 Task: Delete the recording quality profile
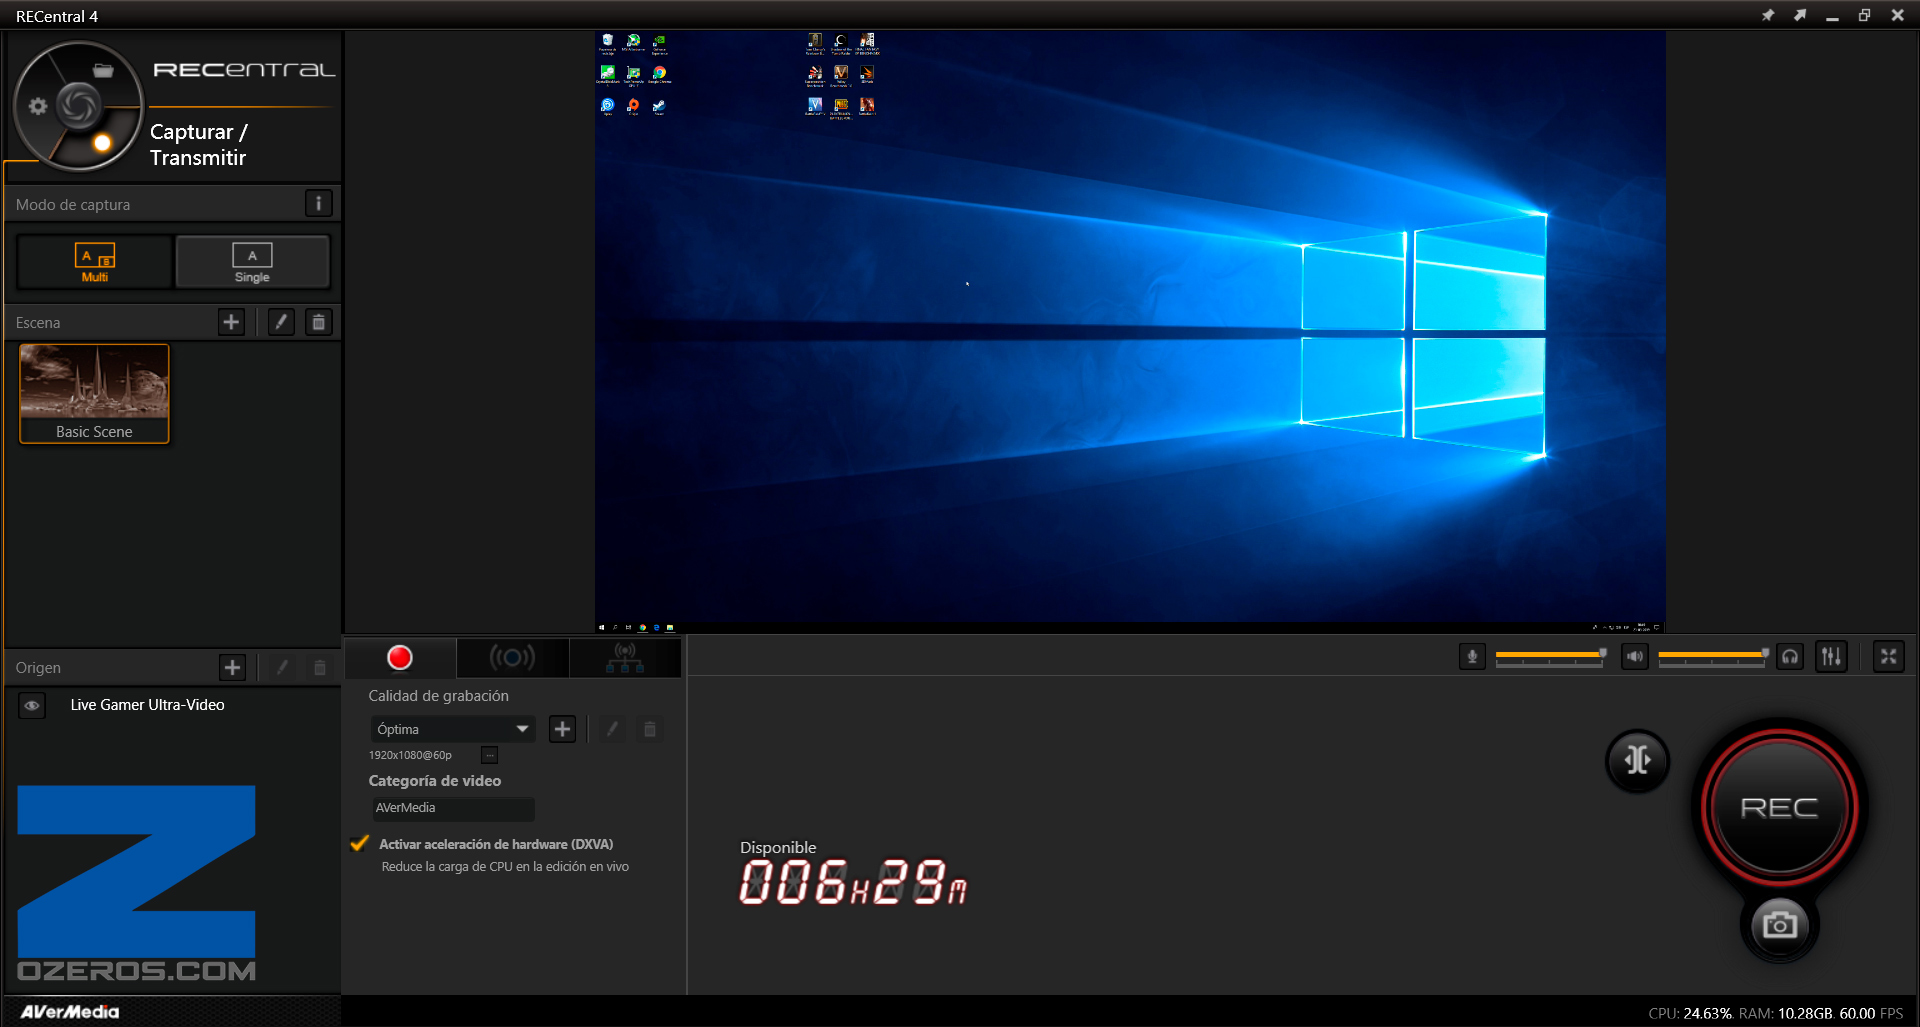[x=650, y=729]
